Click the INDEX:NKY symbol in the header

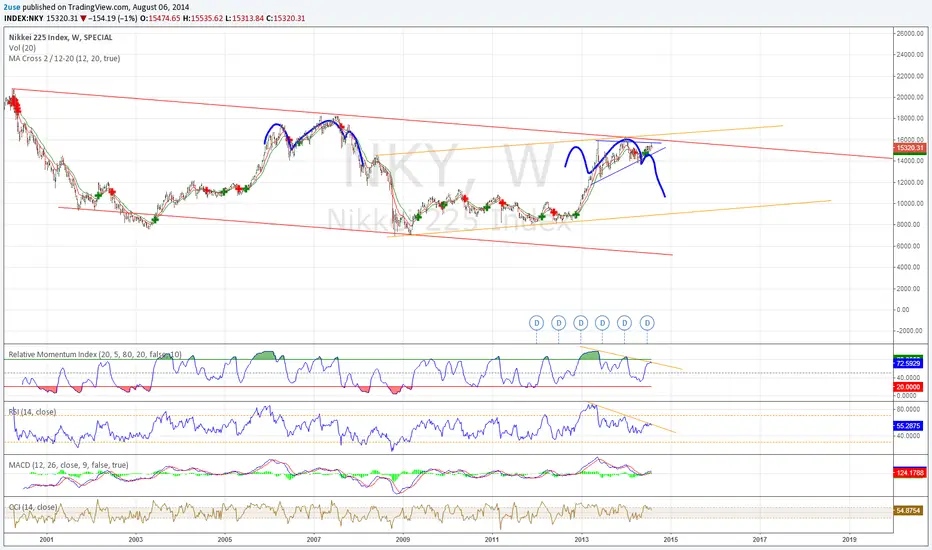[24, 18]
